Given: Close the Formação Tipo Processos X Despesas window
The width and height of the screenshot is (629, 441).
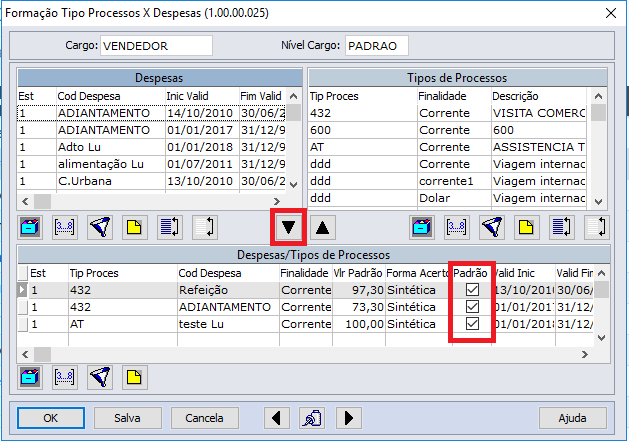Looking at the screenshot, I should [611, 13].
